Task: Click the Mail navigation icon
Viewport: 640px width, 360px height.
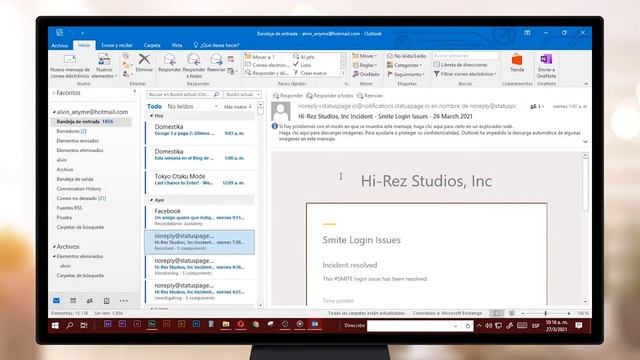Action: pyautogui.click(x=56, y=301)
